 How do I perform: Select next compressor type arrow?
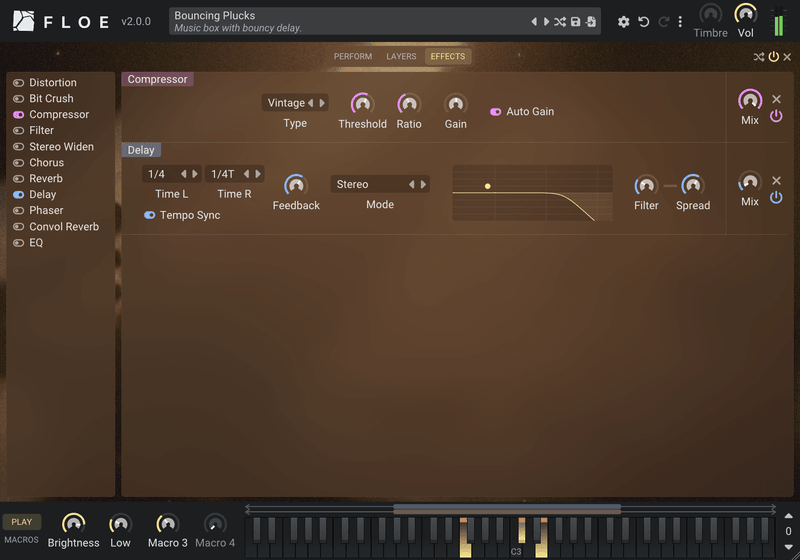pyautogui.click(x=322, y=103)
